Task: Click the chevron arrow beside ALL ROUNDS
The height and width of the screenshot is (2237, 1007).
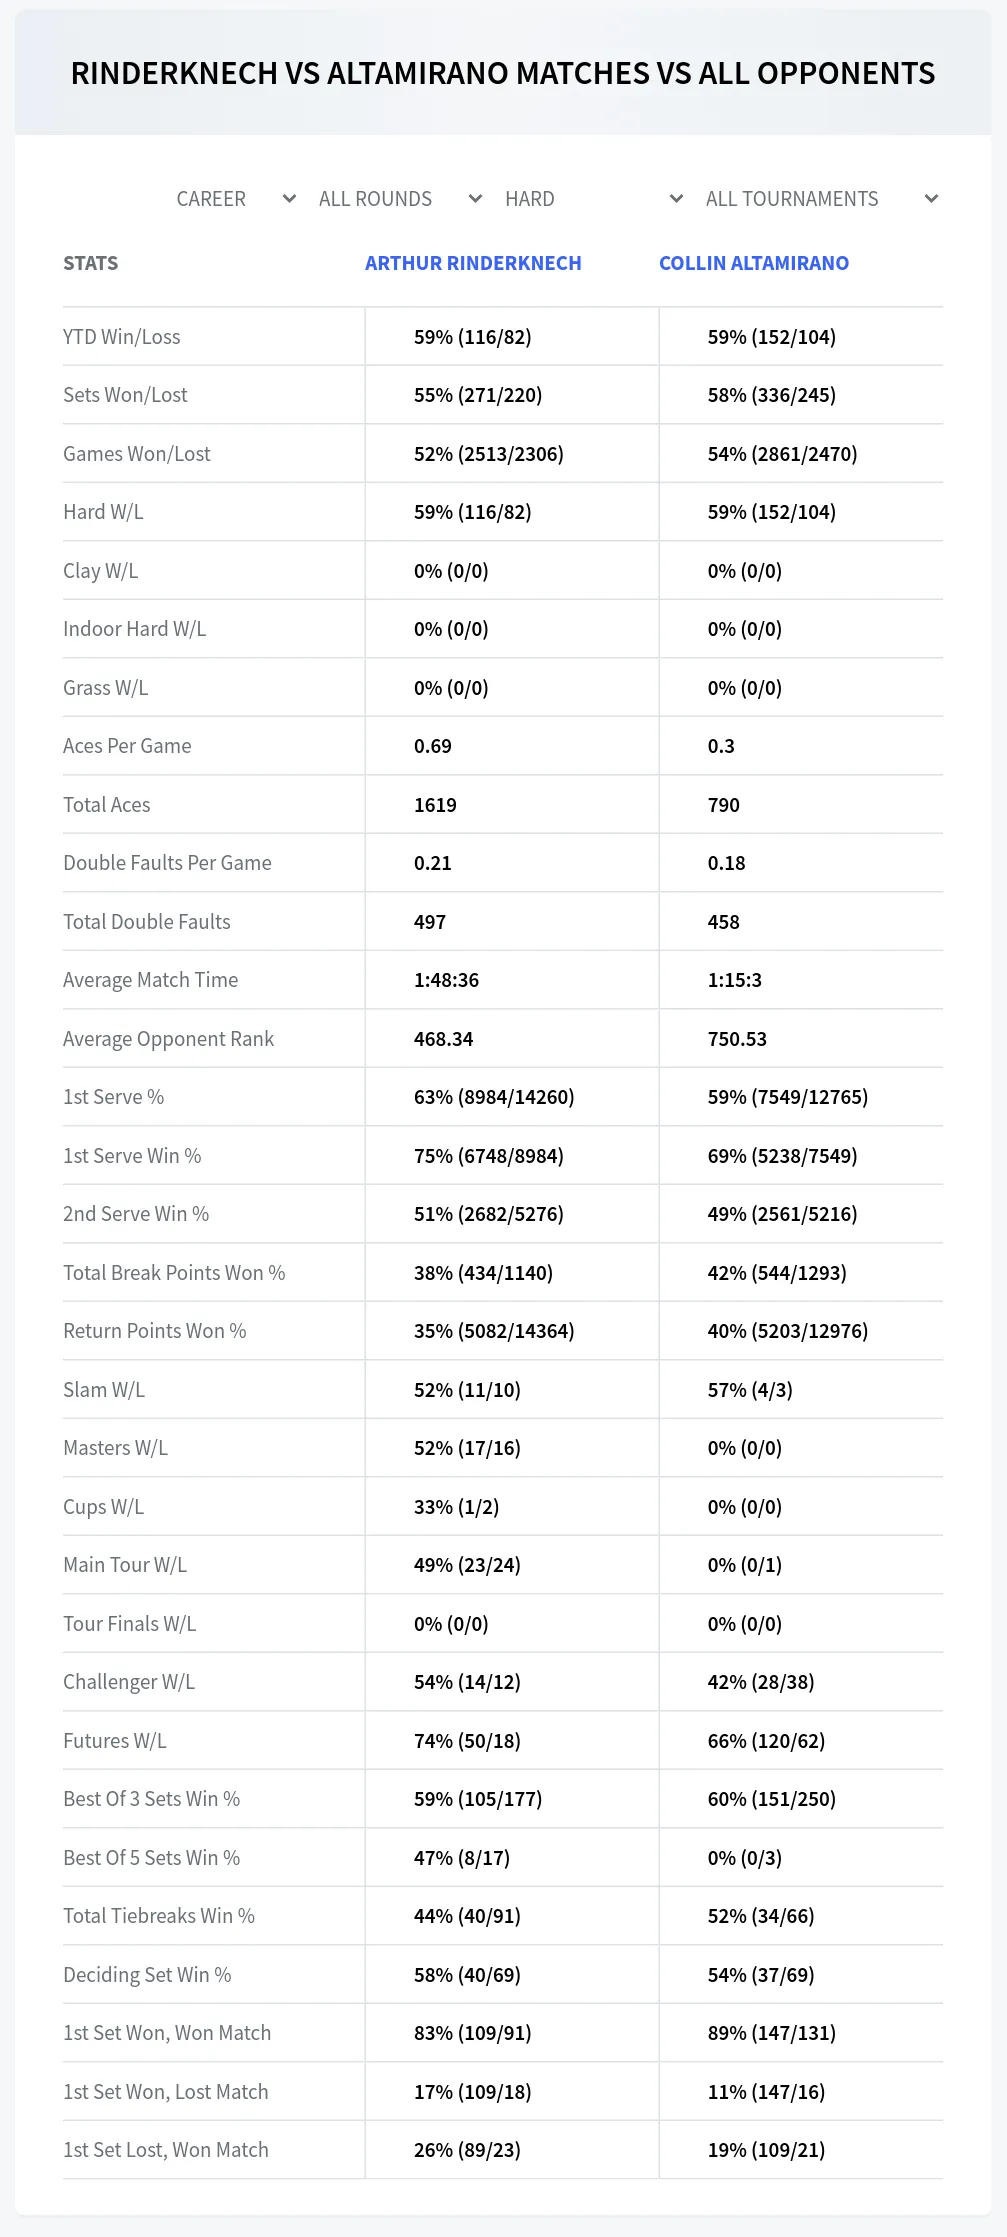Action: click(476, 199)
